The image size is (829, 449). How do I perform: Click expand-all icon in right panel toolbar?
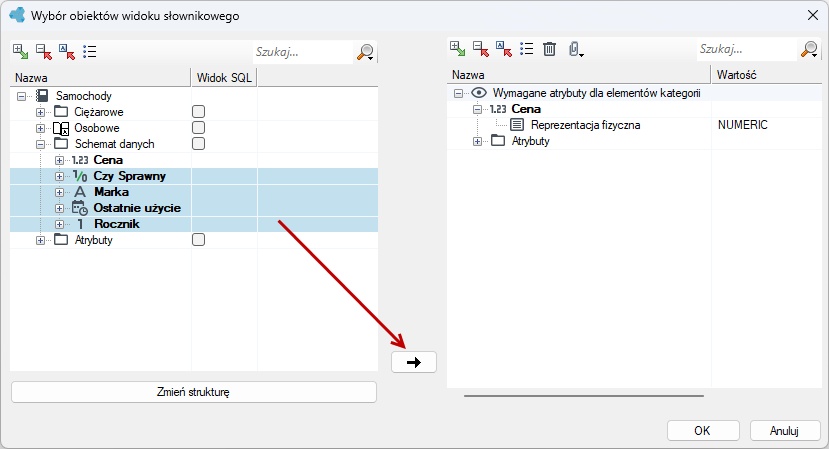(x=458, y=49)
